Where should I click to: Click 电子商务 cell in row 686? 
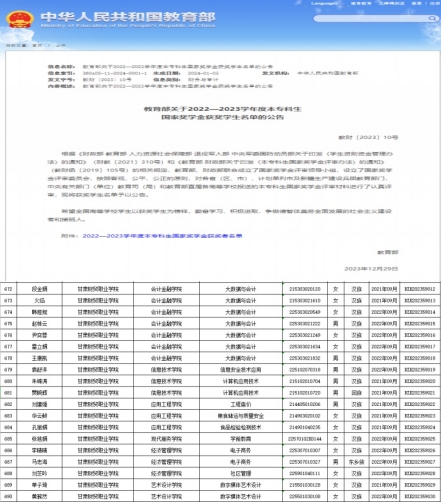[241, 451]
